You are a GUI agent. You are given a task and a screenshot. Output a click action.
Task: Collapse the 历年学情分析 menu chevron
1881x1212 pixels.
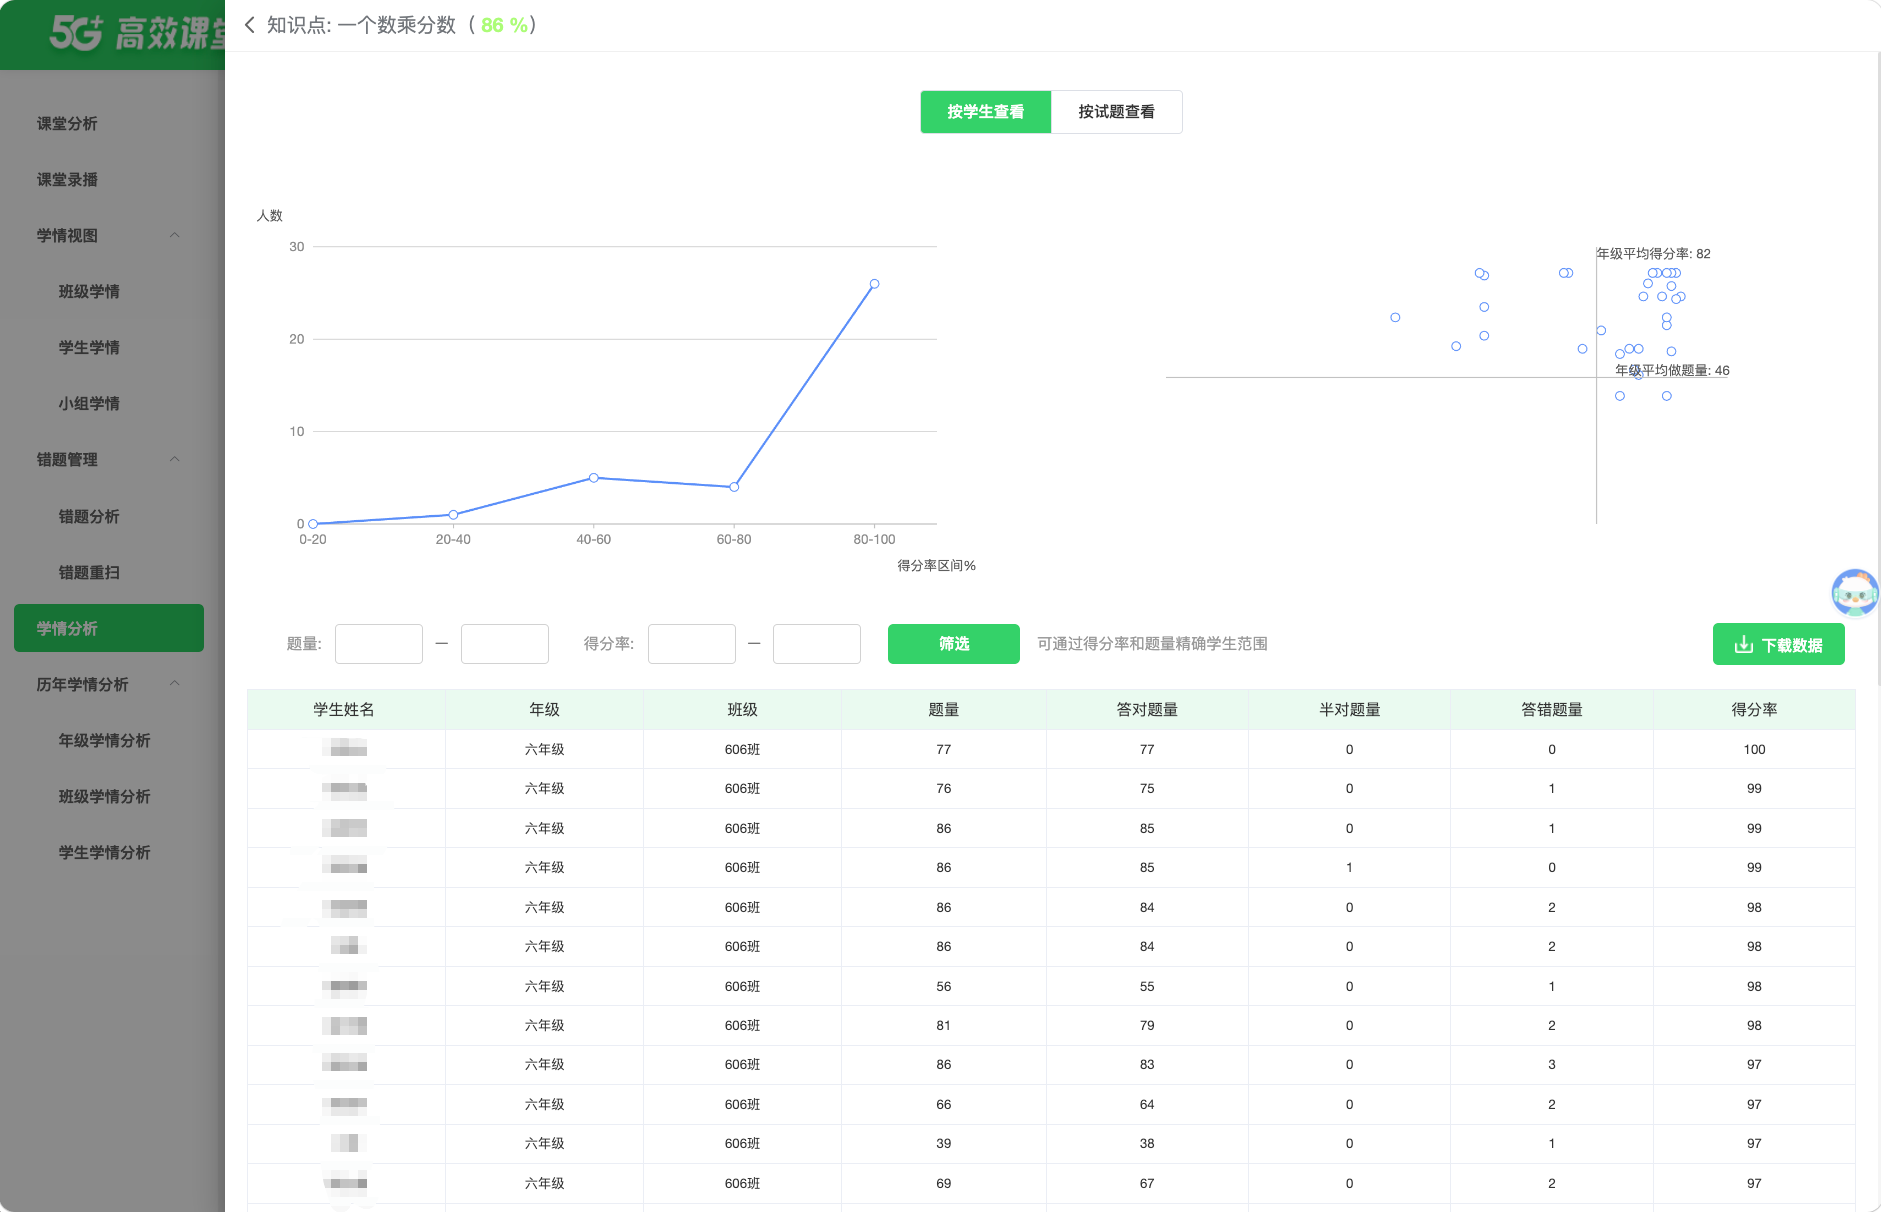[x=175, y=683]
